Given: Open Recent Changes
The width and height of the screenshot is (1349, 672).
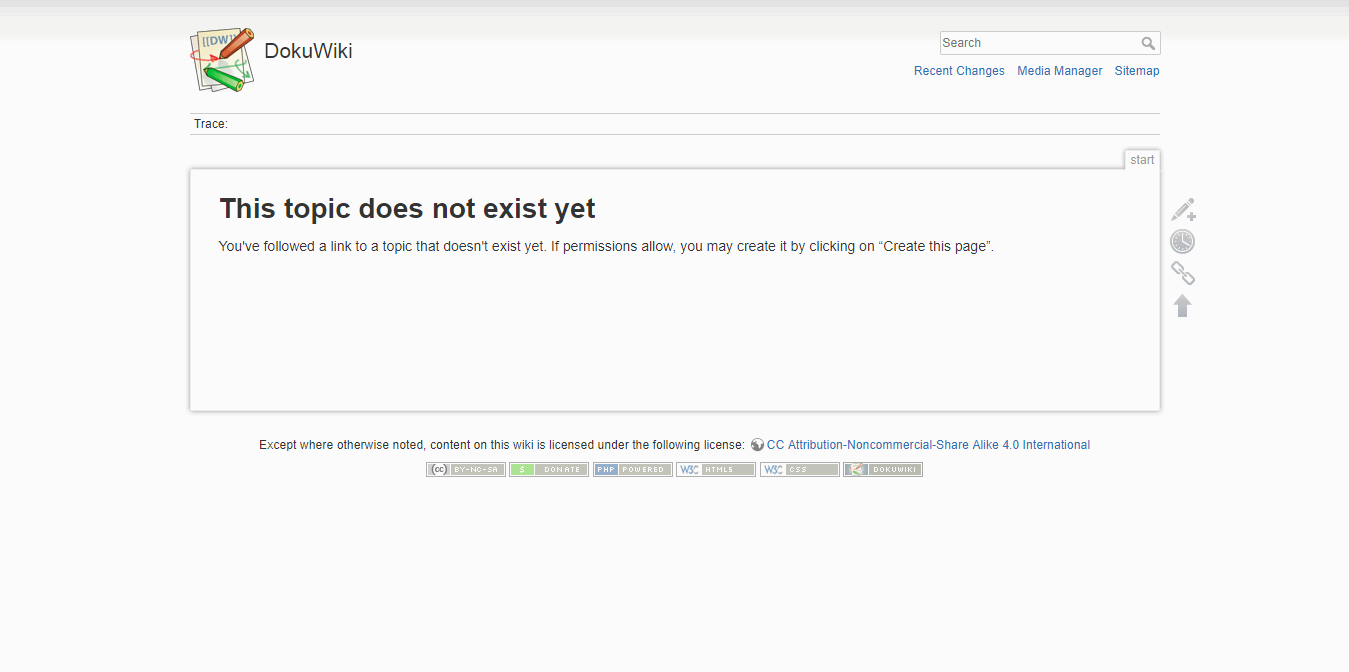Looking at the screenshot, I should (x=959, y=71).
